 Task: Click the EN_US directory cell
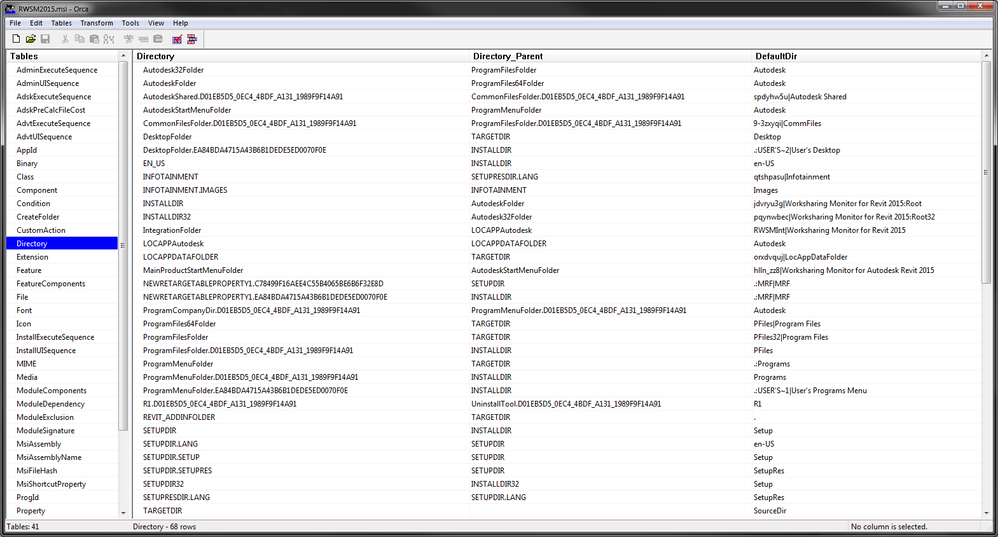(x=153, y=164)
